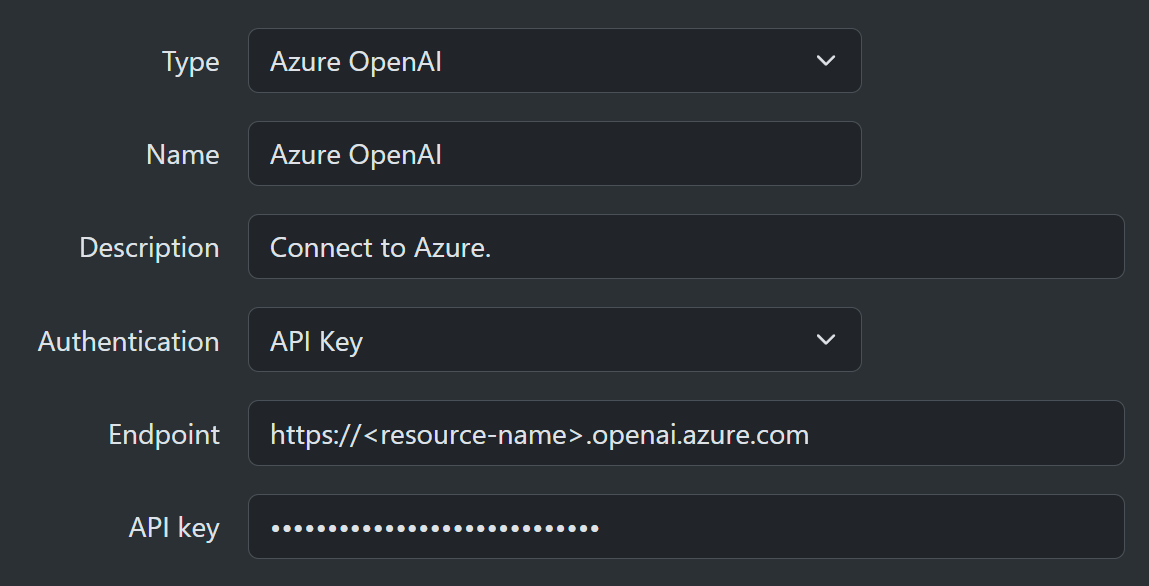The width and height of the screenshot is (1149, 586).
Task: Click the "Azure OpenAI" text in the Name box
Action: coord(355,154)
